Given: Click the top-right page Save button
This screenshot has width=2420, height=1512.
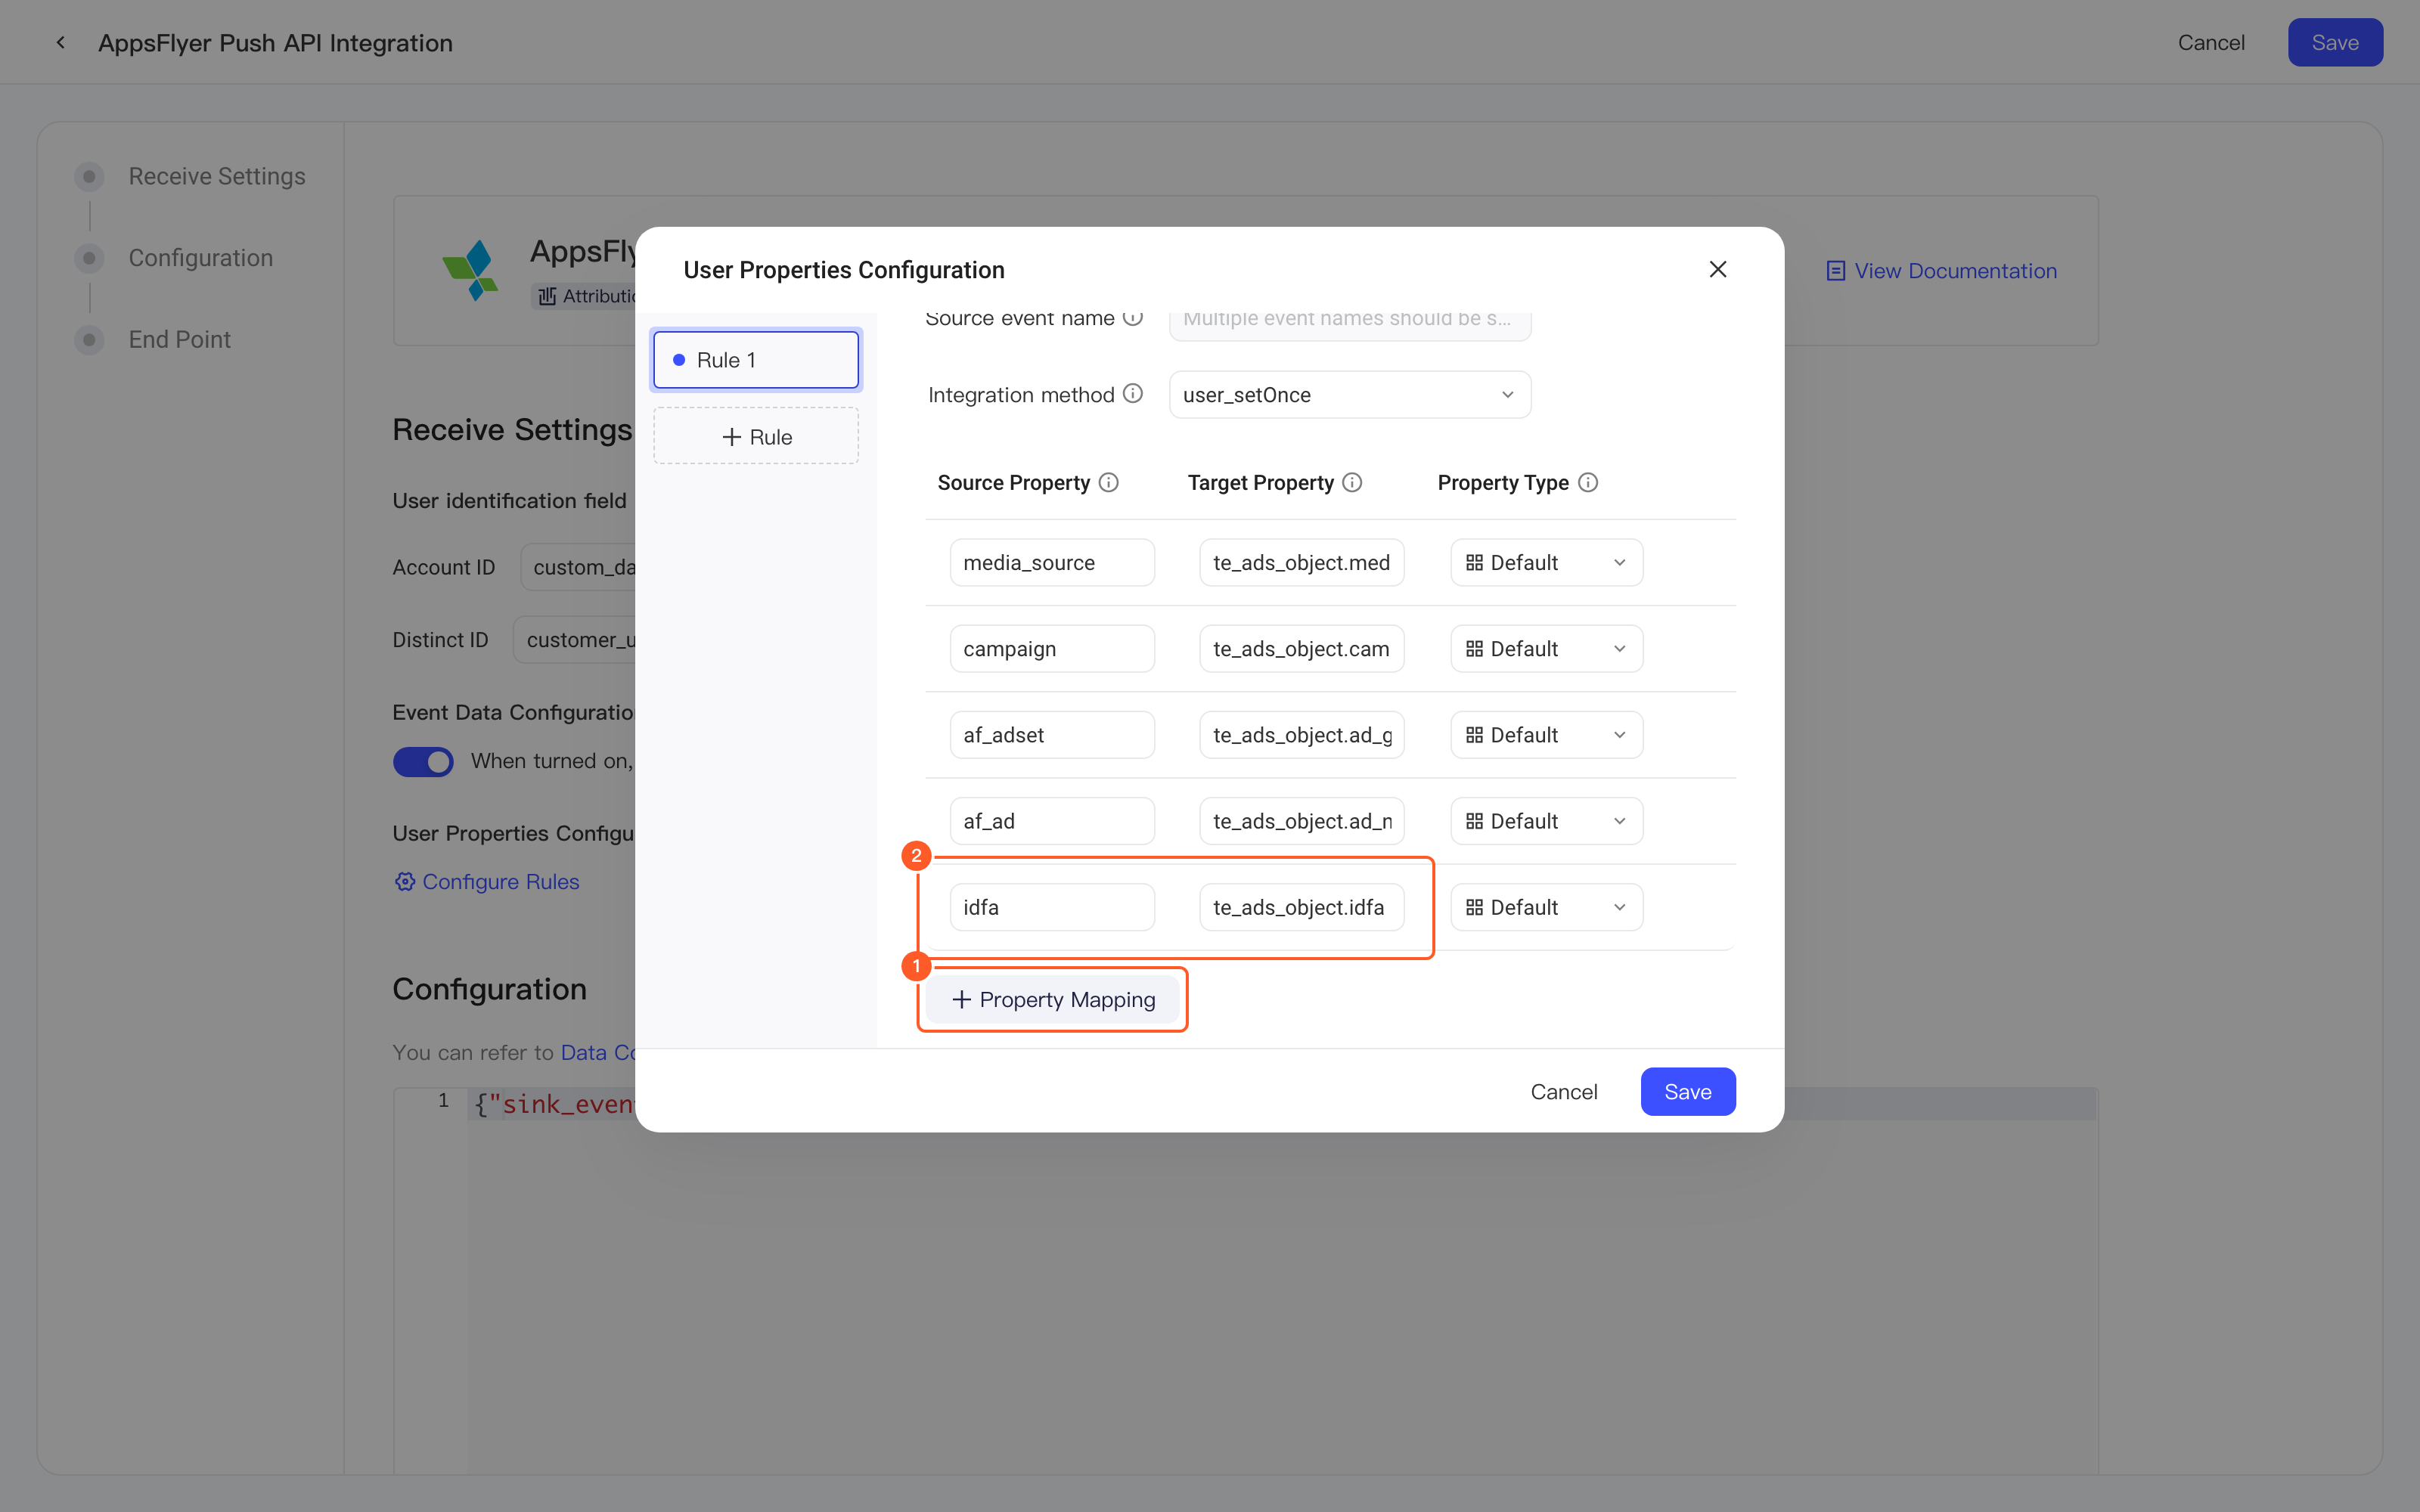Looking at the screenshot, I should tap(2334, 42).
